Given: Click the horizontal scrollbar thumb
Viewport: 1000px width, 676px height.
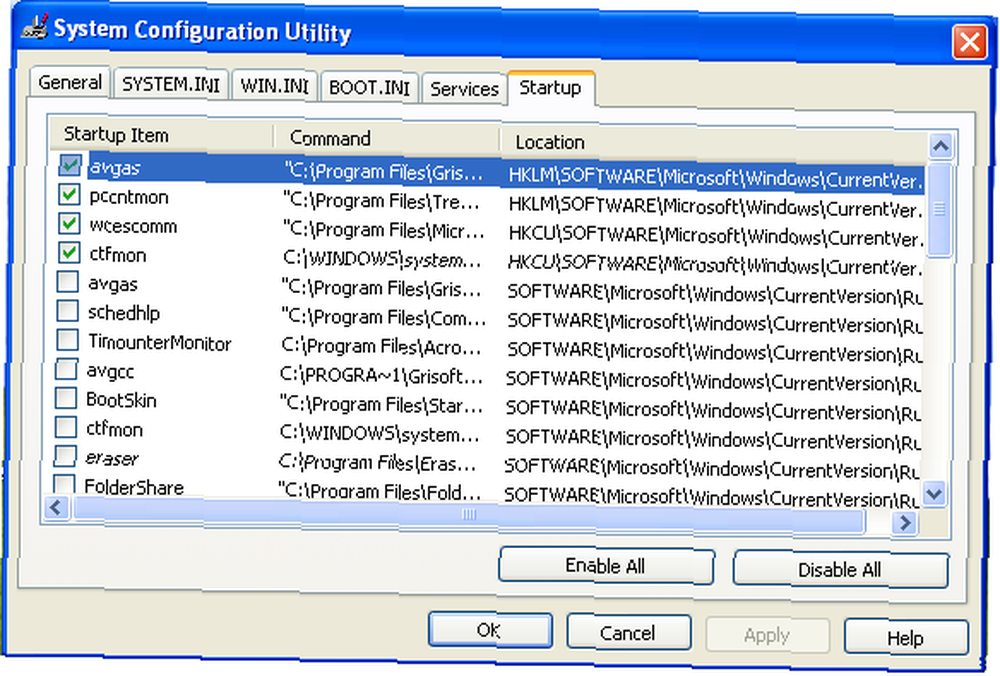Looking at the screenshot, I should point(469,514).
